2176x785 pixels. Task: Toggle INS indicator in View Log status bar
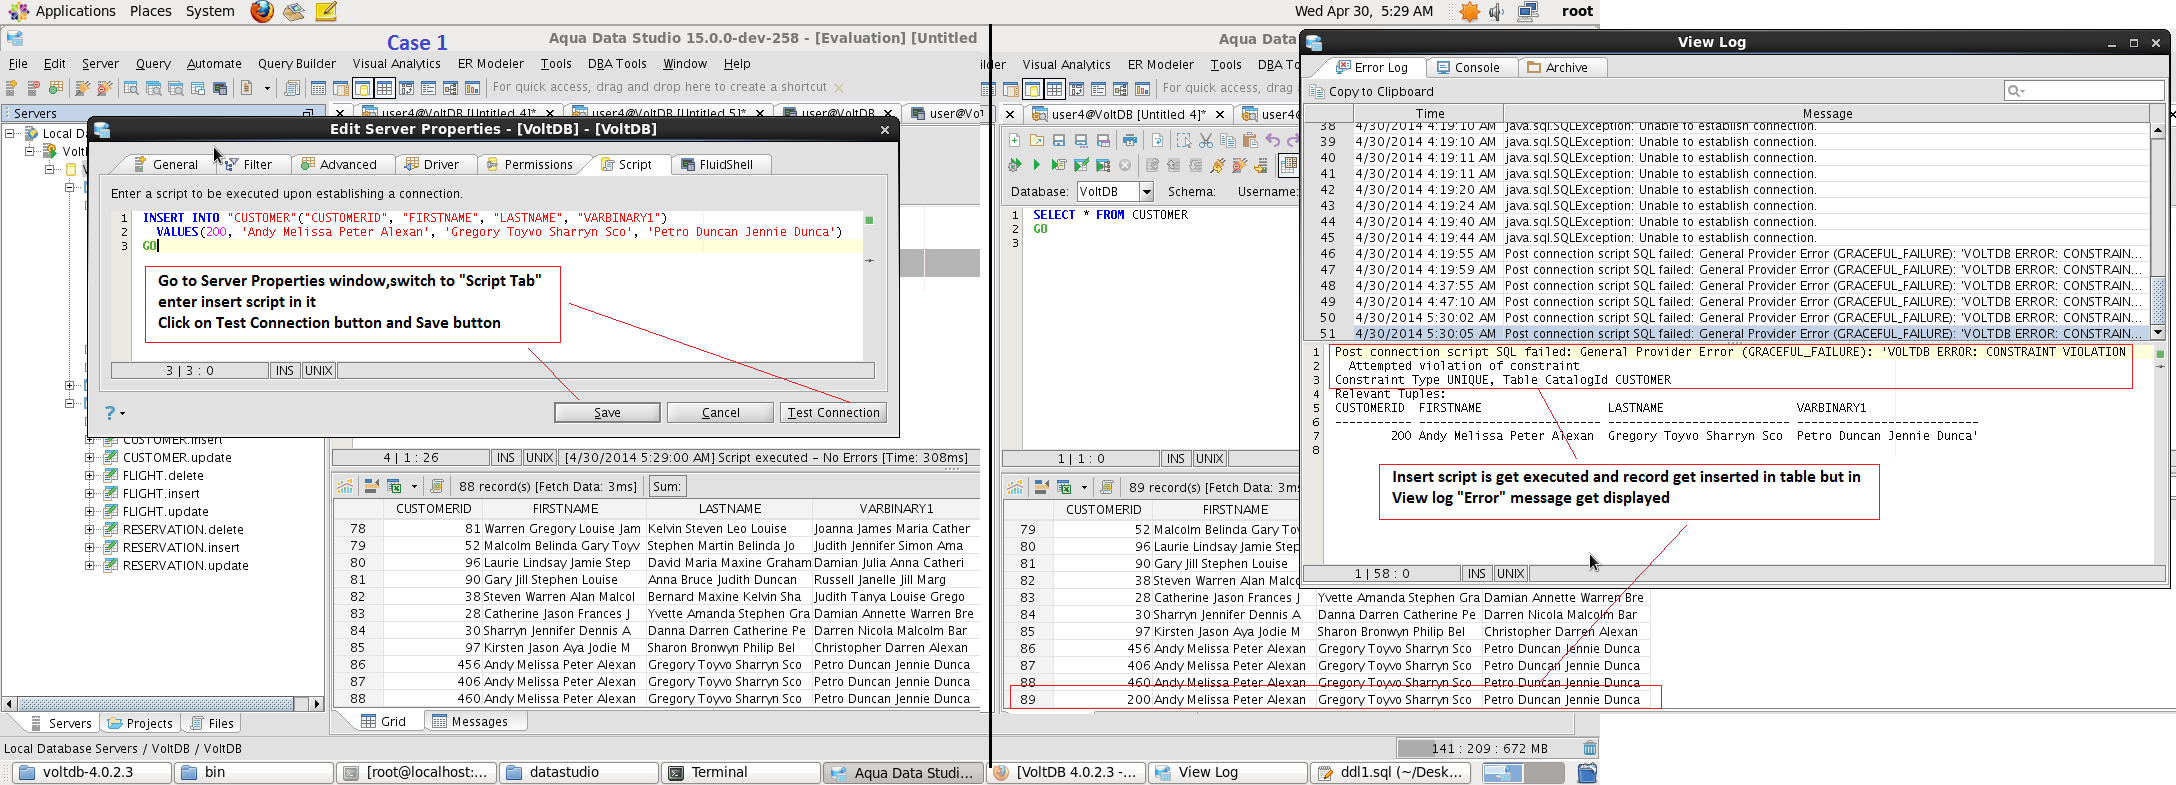click(x=1477, y=574)
